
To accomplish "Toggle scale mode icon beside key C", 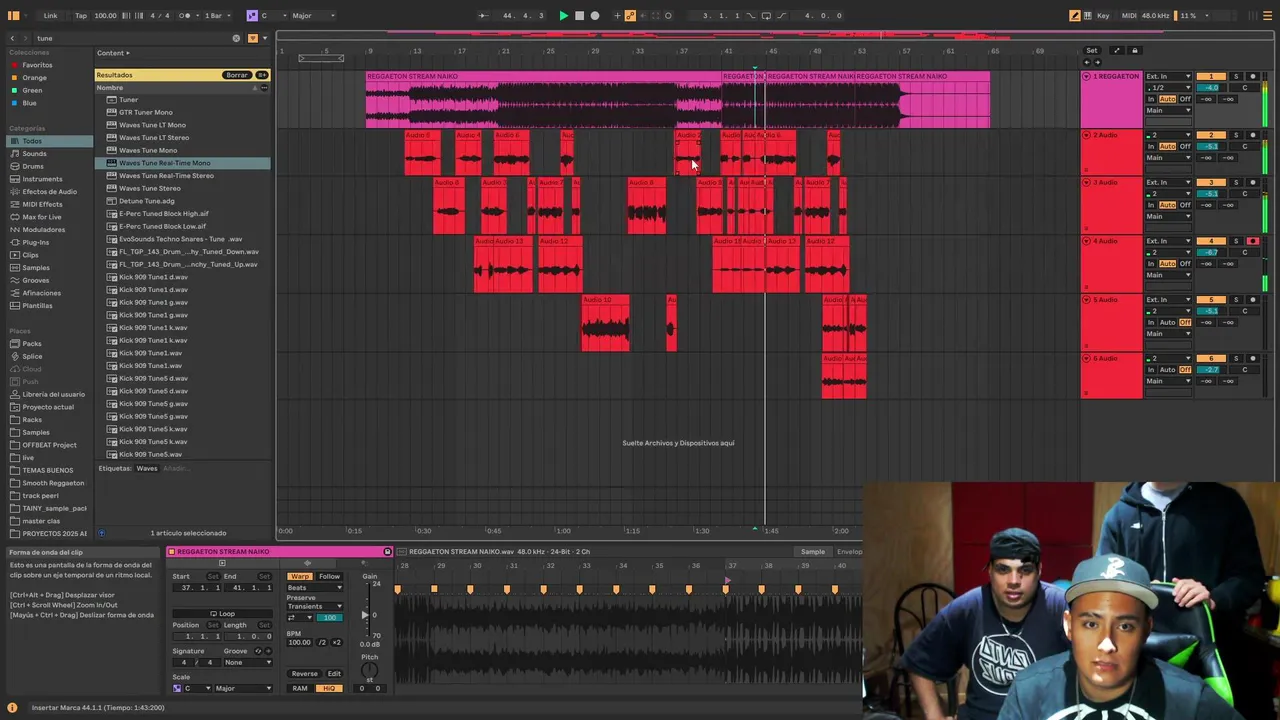I will (252, 15).
